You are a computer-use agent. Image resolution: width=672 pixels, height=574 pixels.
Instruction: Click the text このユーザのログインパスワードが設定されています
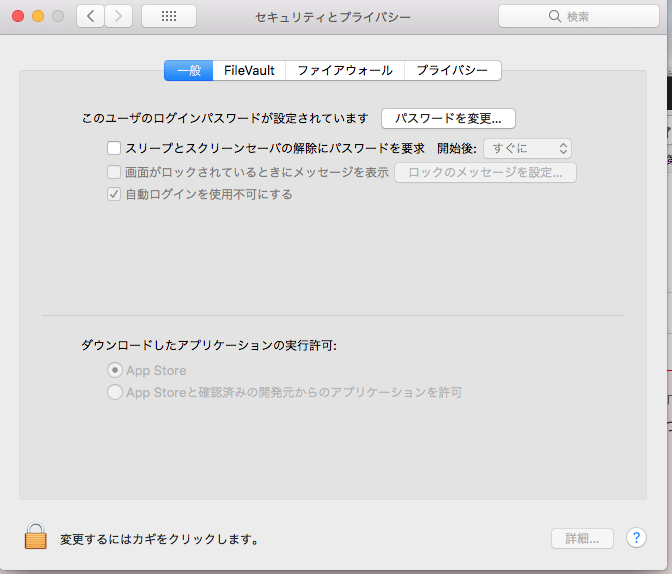(x=225, y=118)
